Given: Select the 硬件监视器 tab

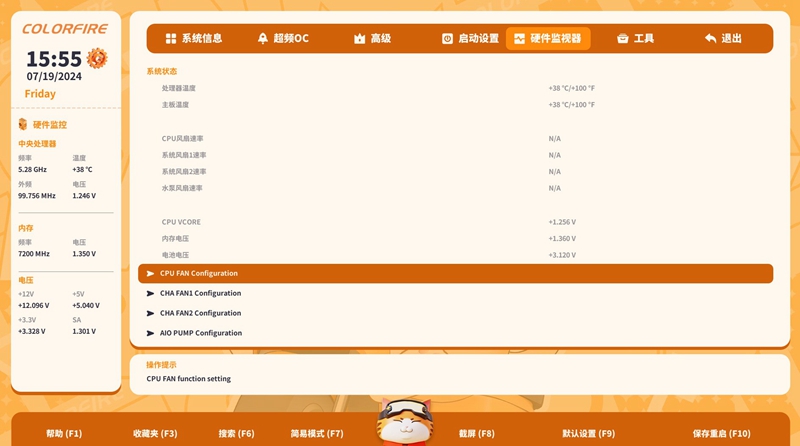Looking at the screenshot, I should tap(547, 39).
